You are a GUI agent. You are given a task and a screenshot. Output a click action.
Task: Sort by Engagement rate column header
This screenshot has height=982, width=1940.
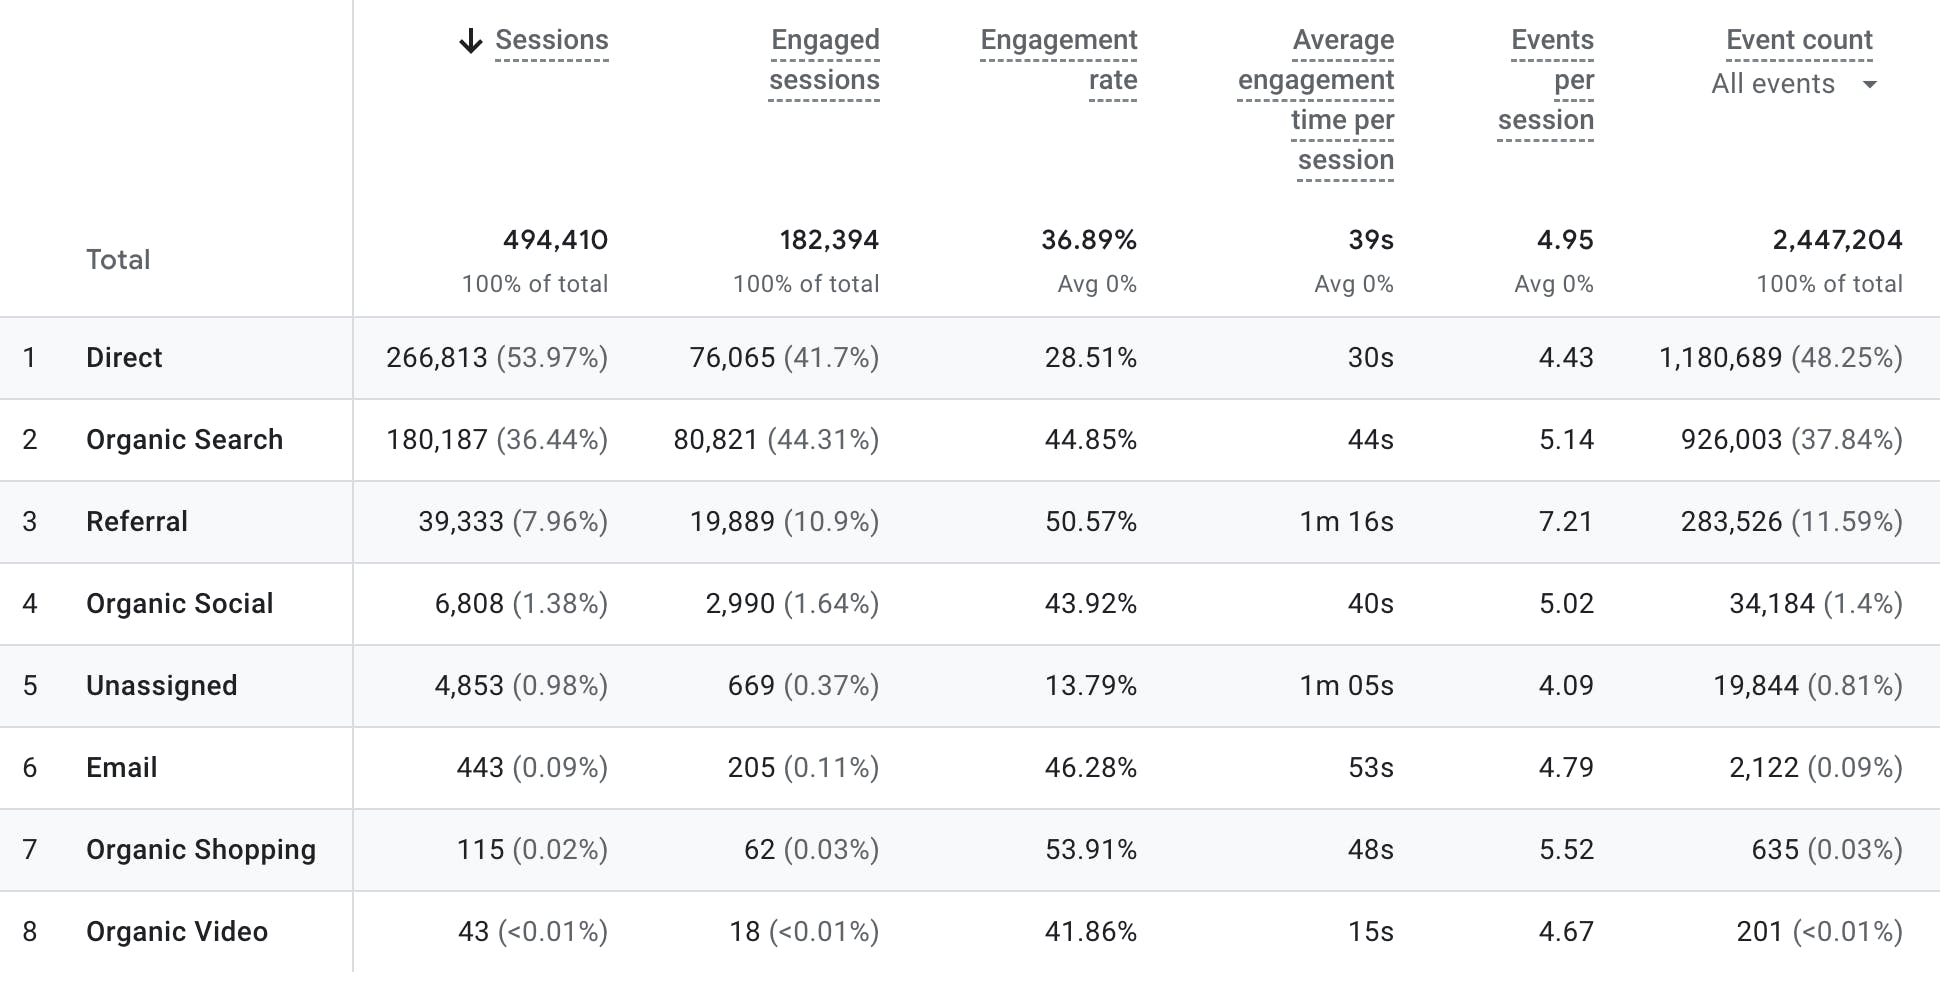click(x=1058, y=60)
